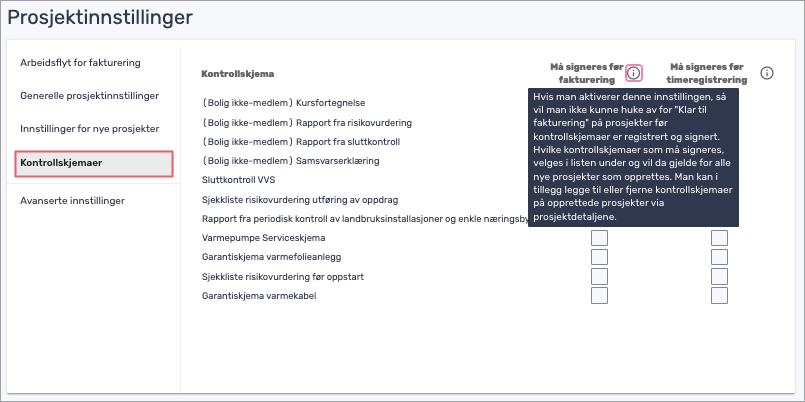Click the info icon beside 'Må signeres før timeregistrering'
This screenshot has height=402, width=805.
click(766, 73)
